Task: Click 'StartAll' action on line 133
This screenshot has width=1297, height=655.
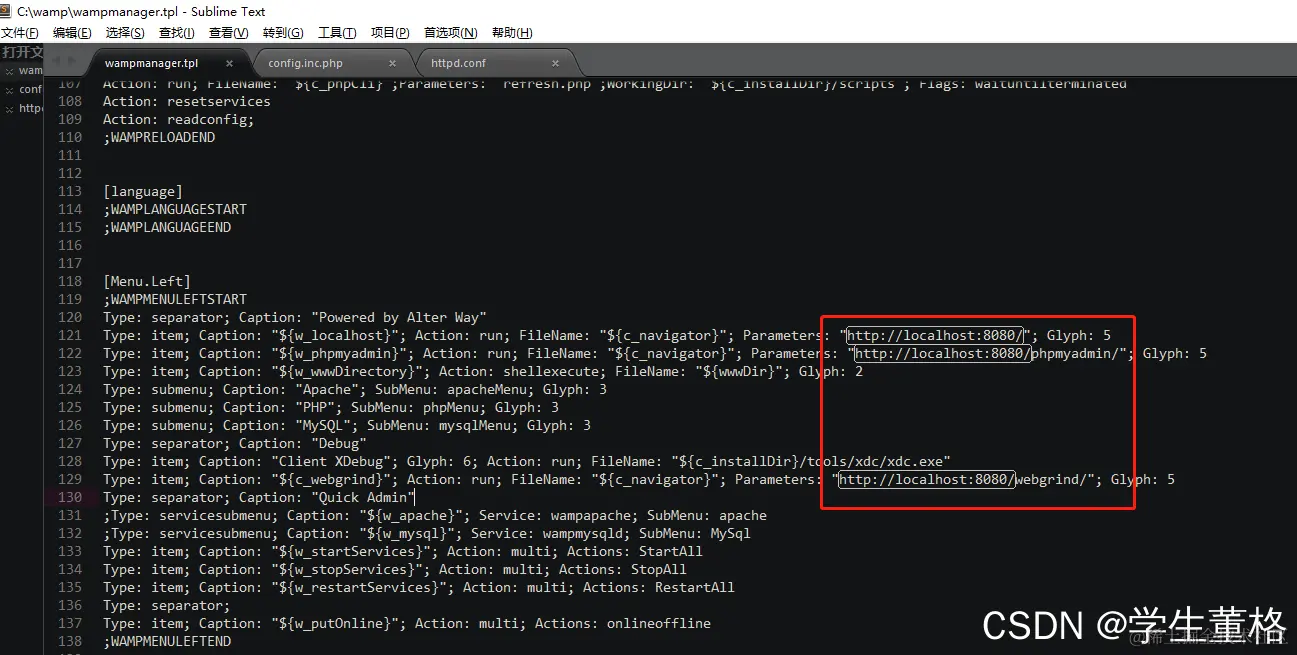Action: point(671,551)
